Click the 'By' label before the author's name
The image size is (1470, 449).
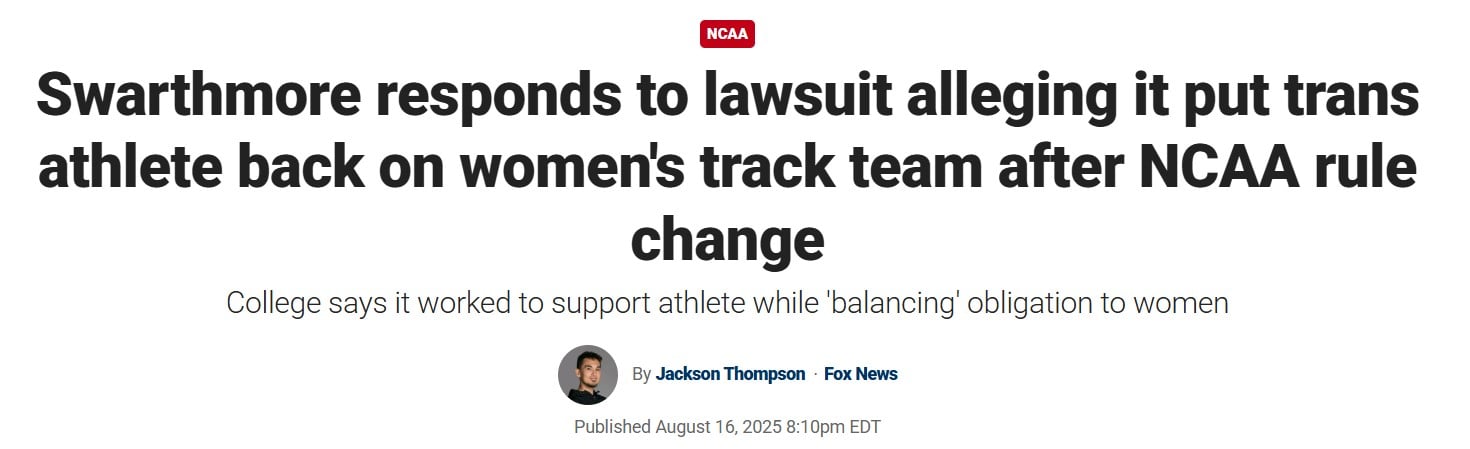click(x=641, y=374)
